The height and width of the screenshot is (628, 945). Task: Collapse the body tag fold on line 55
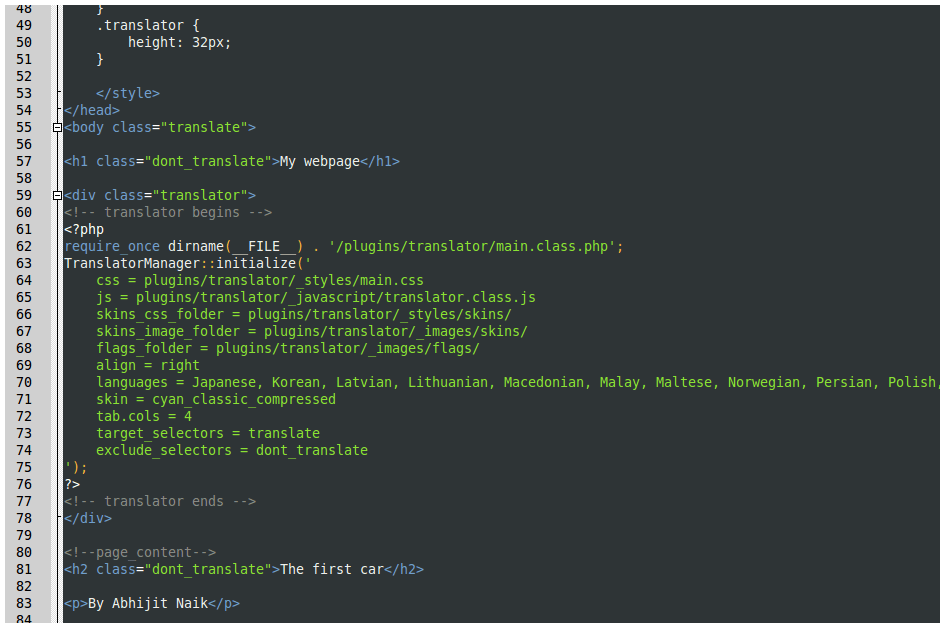point(57,127)
